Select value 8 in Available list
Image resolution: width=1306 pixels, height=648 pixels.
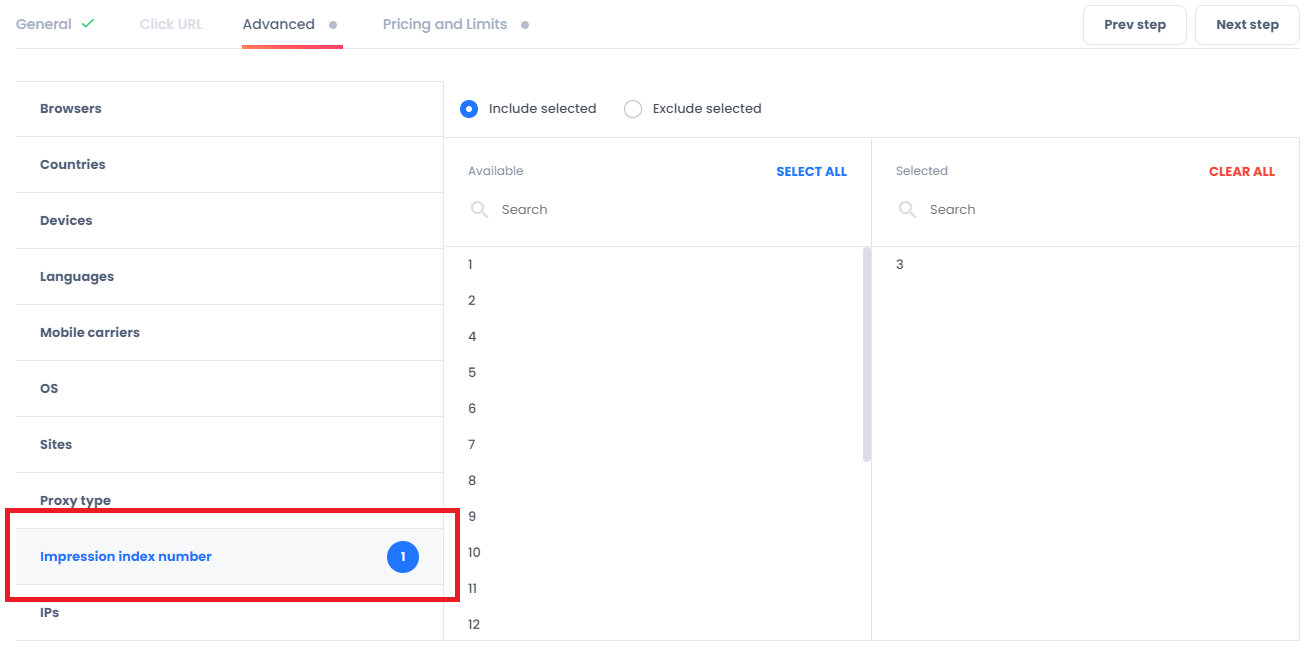657,481
